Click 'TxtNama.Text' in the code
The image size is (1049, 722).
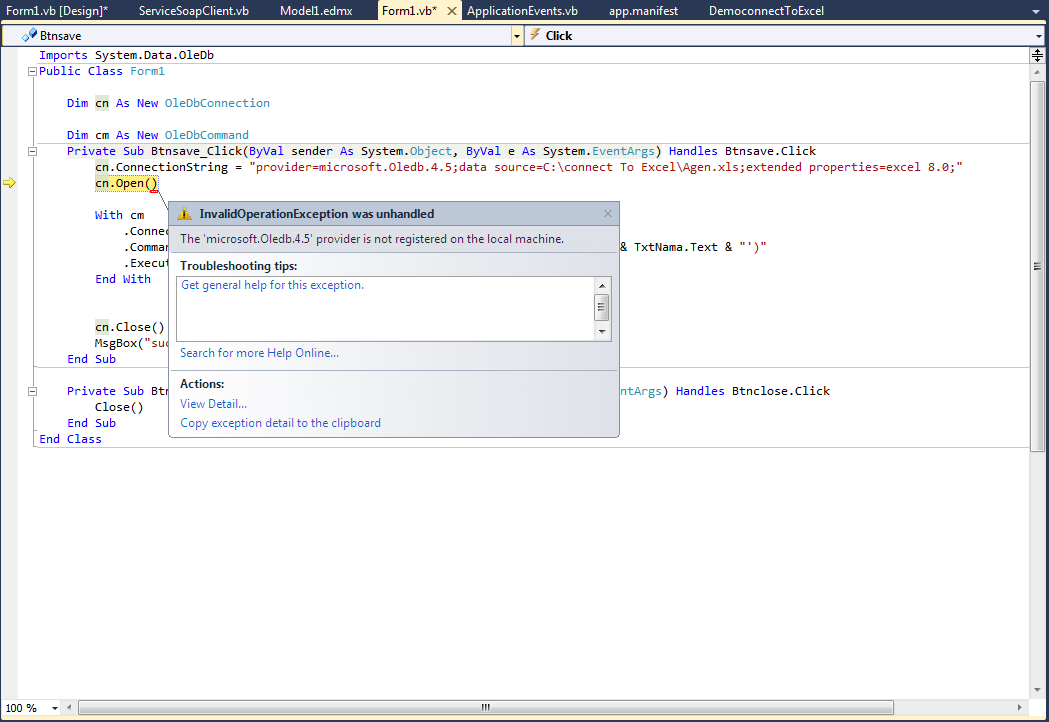click(676, 247)
